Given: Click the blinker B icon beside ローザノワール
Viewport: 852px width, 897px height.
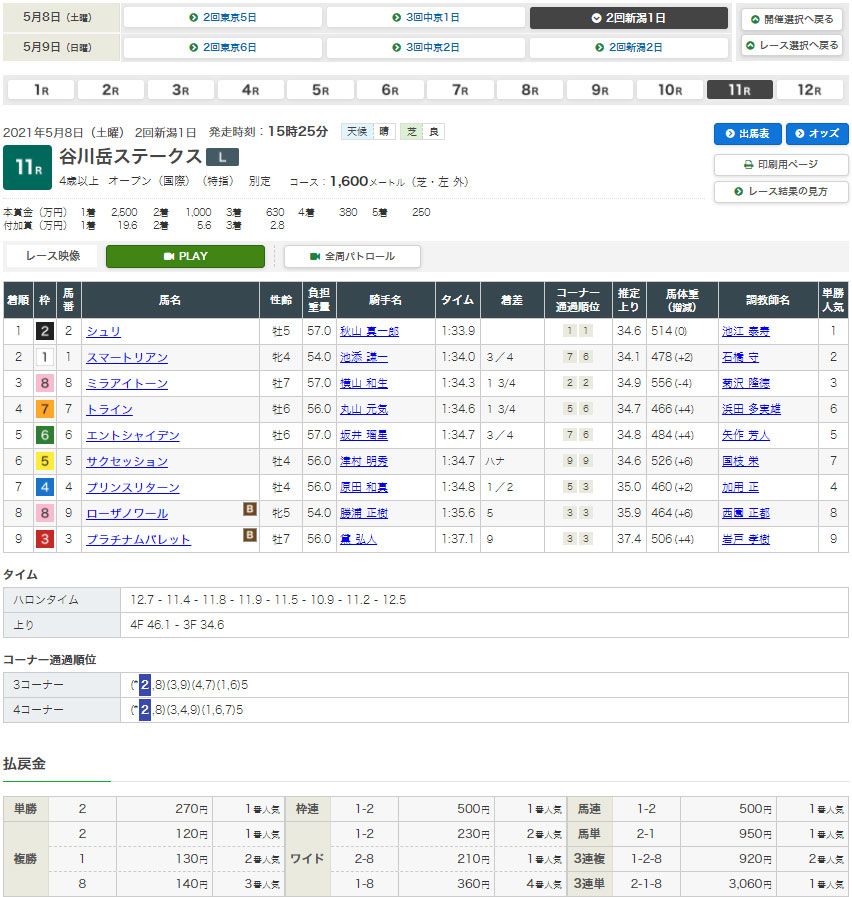Looking at the screenshot, I should 250,508.
